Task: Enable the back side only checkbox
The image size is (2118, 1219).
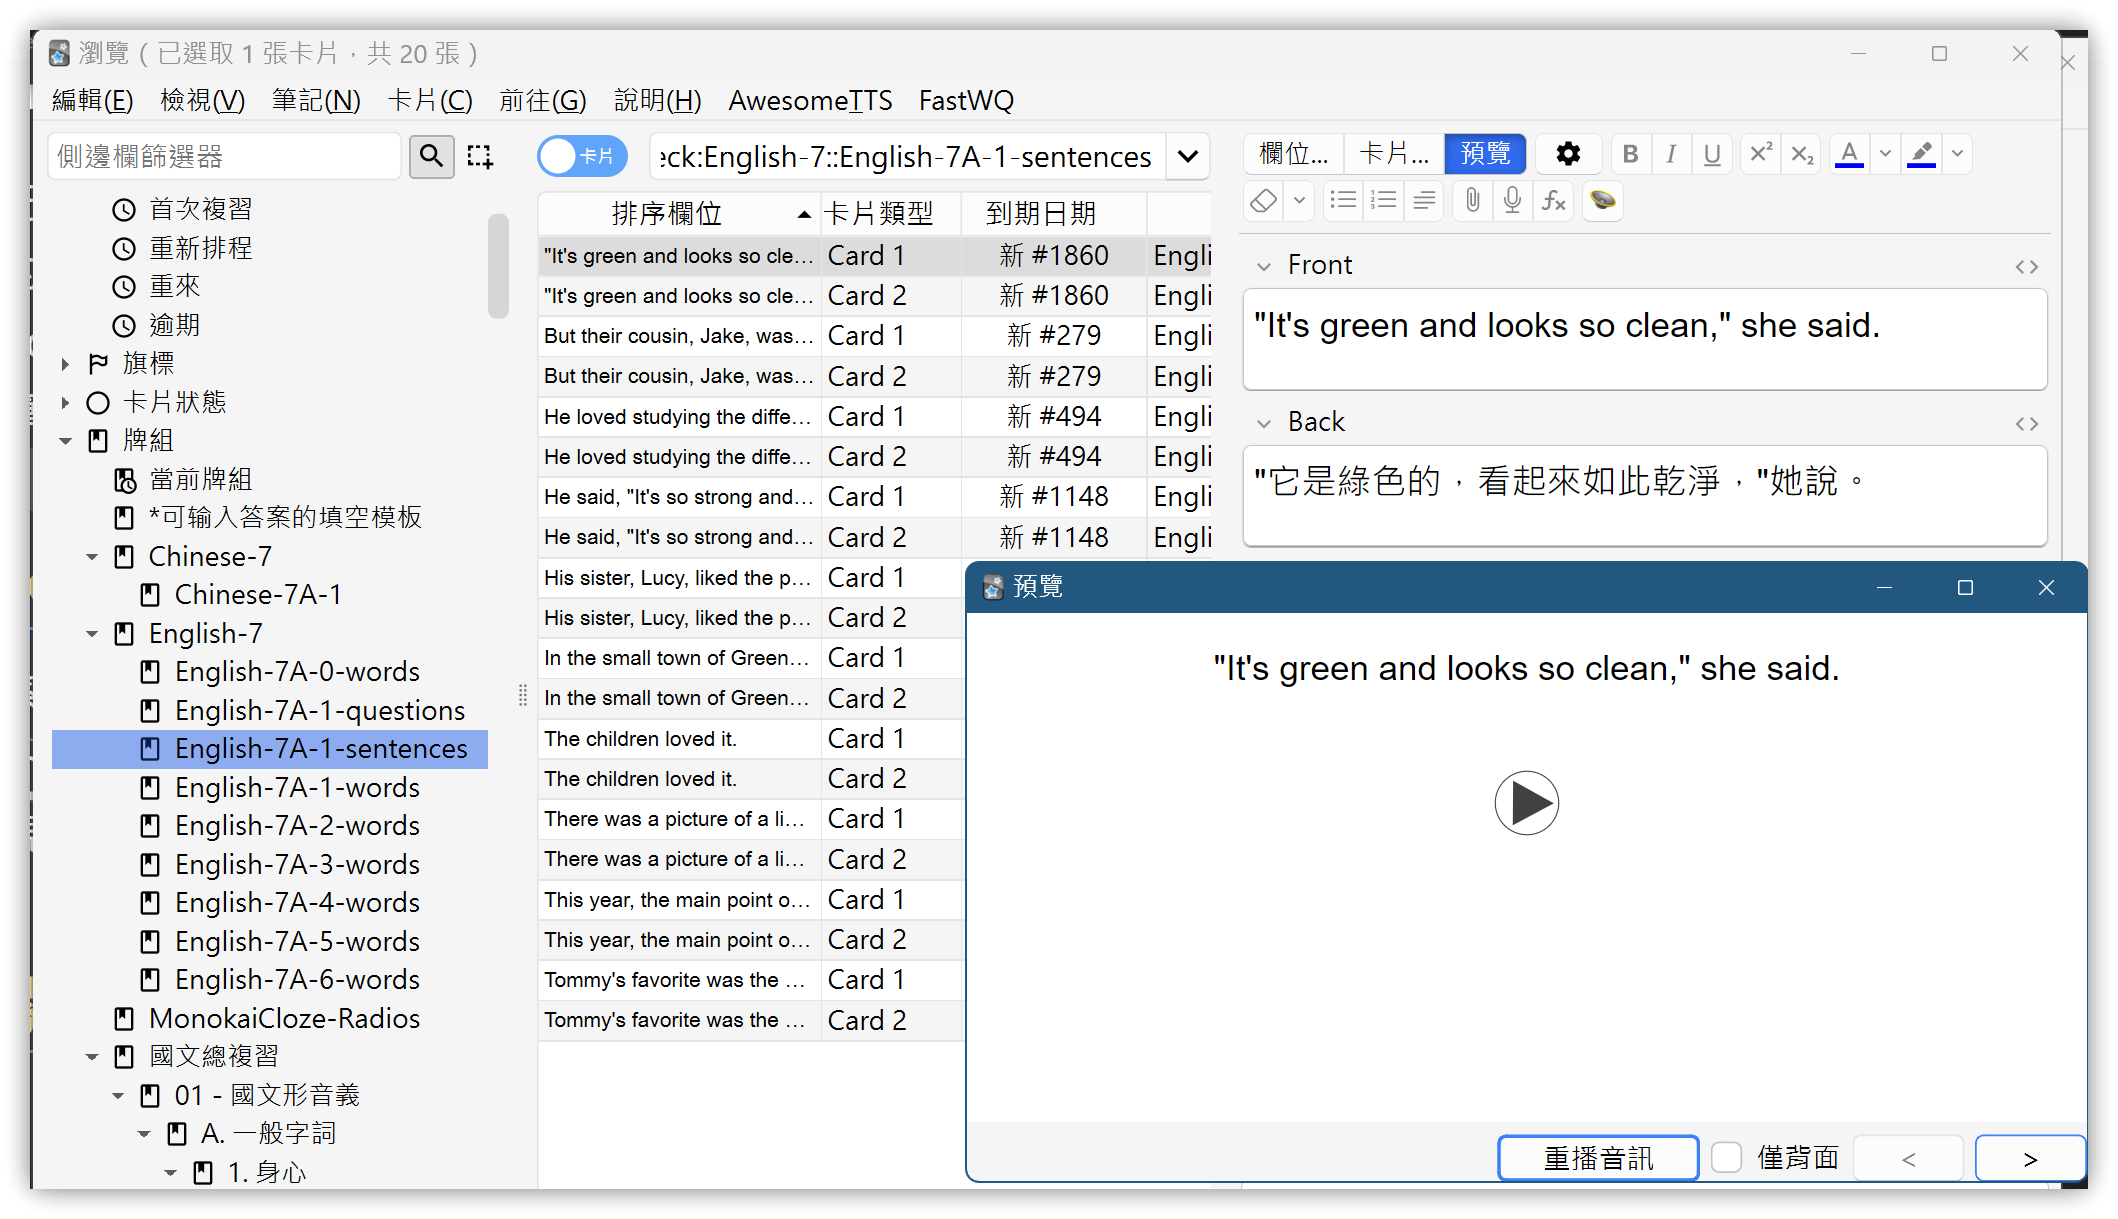Action: 1727,1158
